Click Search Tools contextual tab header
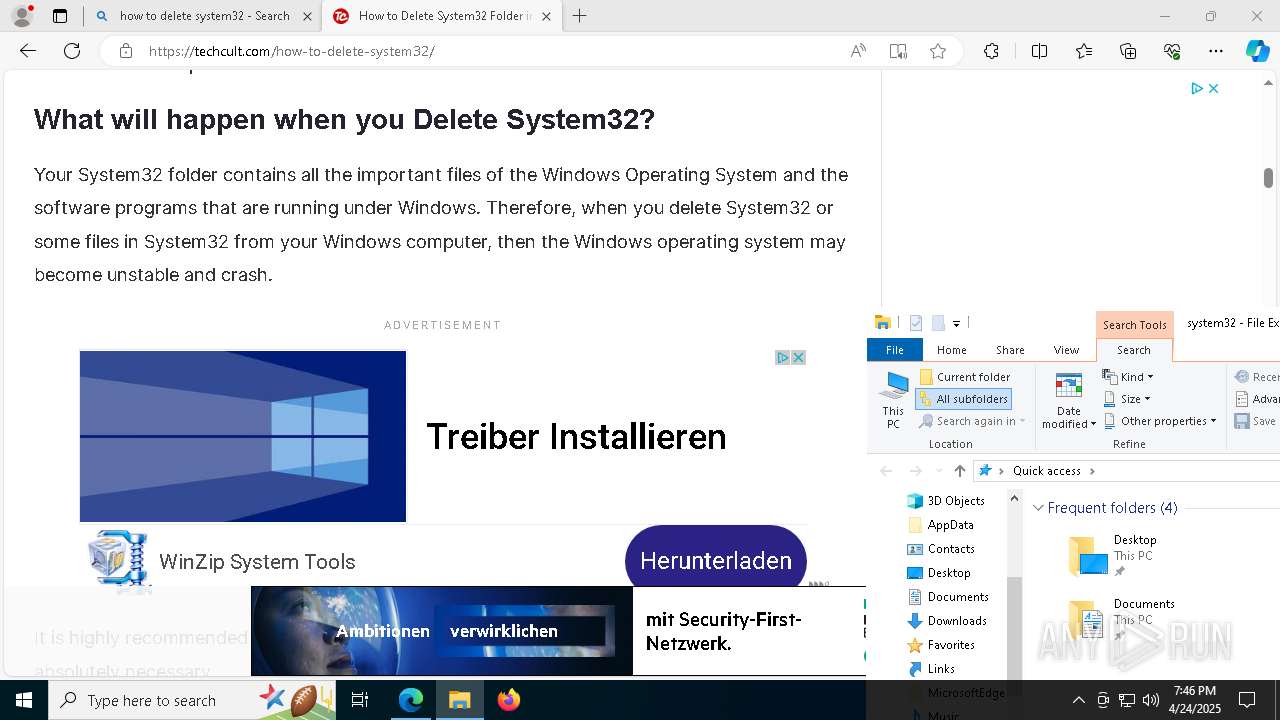Viewport: 1280px width, 720px height. pos(1134,325)
